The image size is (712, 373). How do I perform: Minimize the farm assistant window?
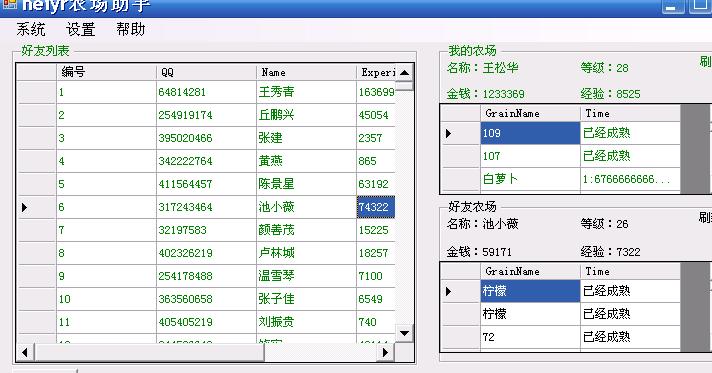pyautogui.click(x=673, y=6)
